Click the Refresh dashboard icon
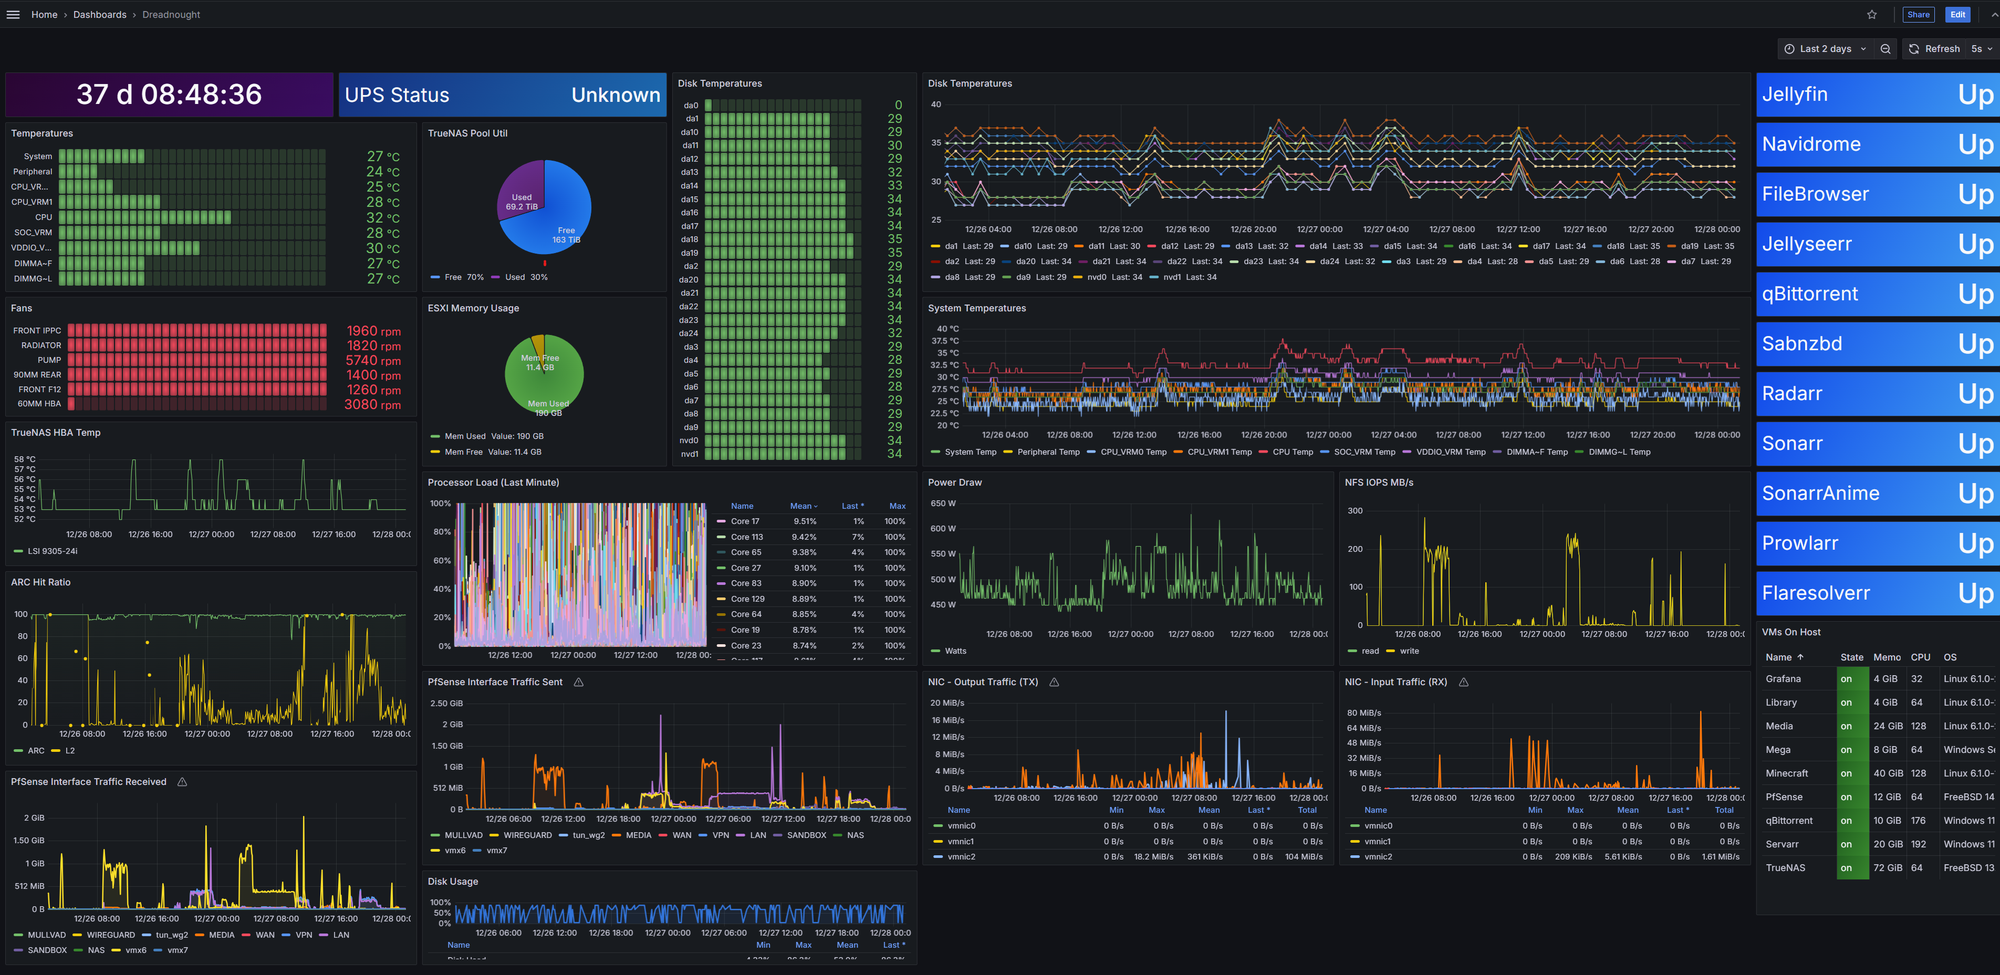This screenshot has height=975, width=2000. [x=1914, y=49]
